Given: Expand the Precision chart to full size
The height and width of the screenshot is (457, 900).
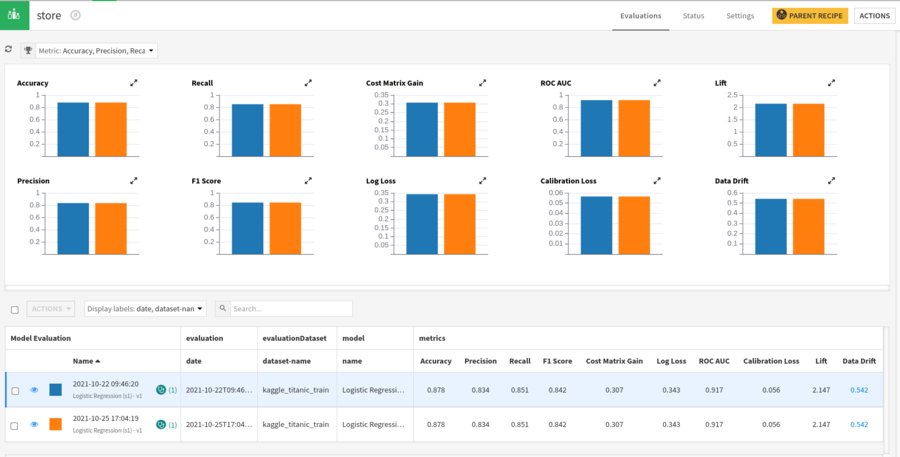Looking at the screenshot, I should (x=134, y=180).
